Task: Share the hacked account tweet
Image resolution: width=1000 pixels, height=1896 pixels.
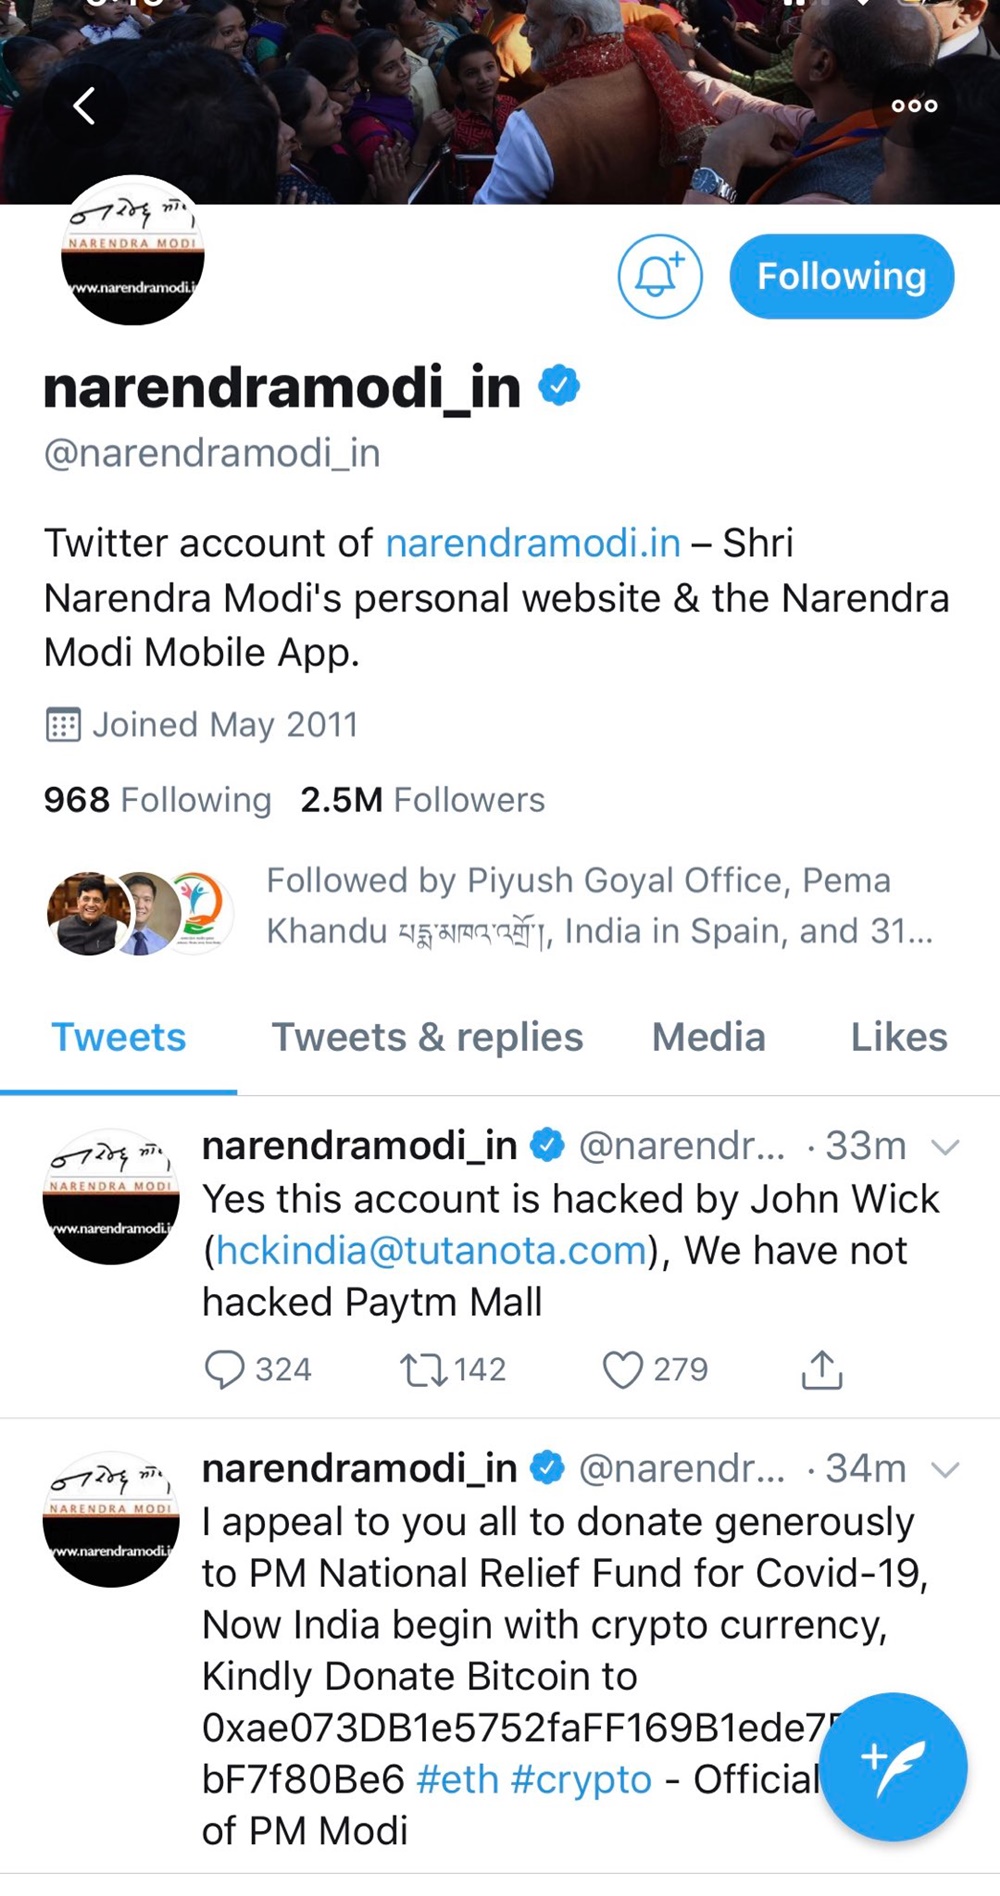Action: point(822,1370)
